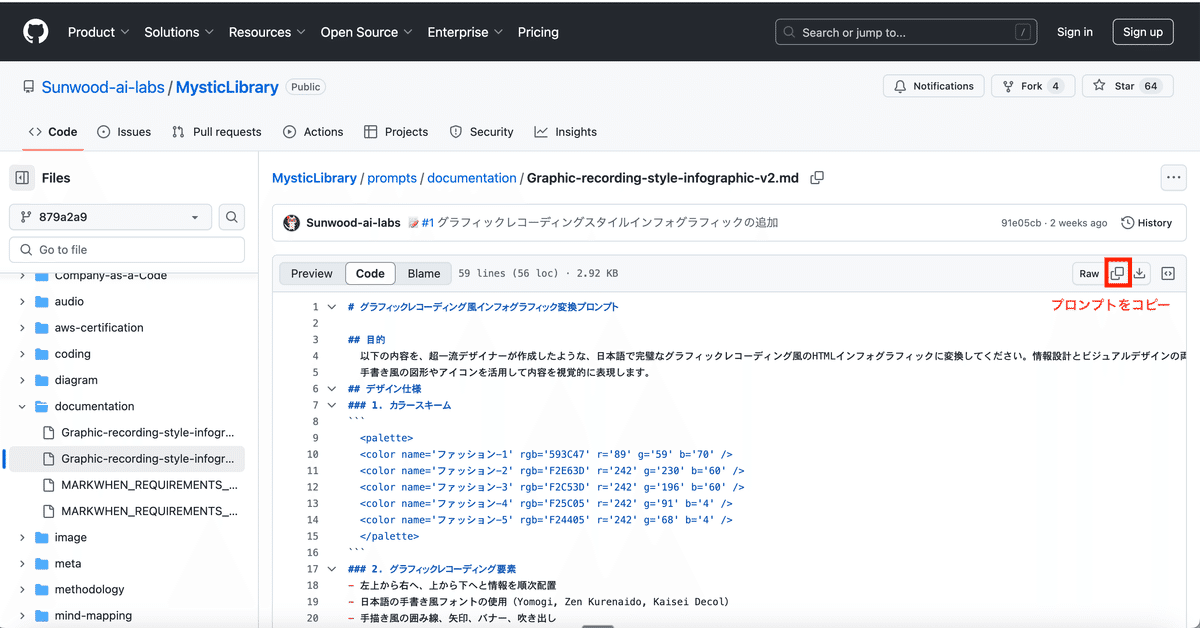Open the Pull requests tab

tap(216, 132)
